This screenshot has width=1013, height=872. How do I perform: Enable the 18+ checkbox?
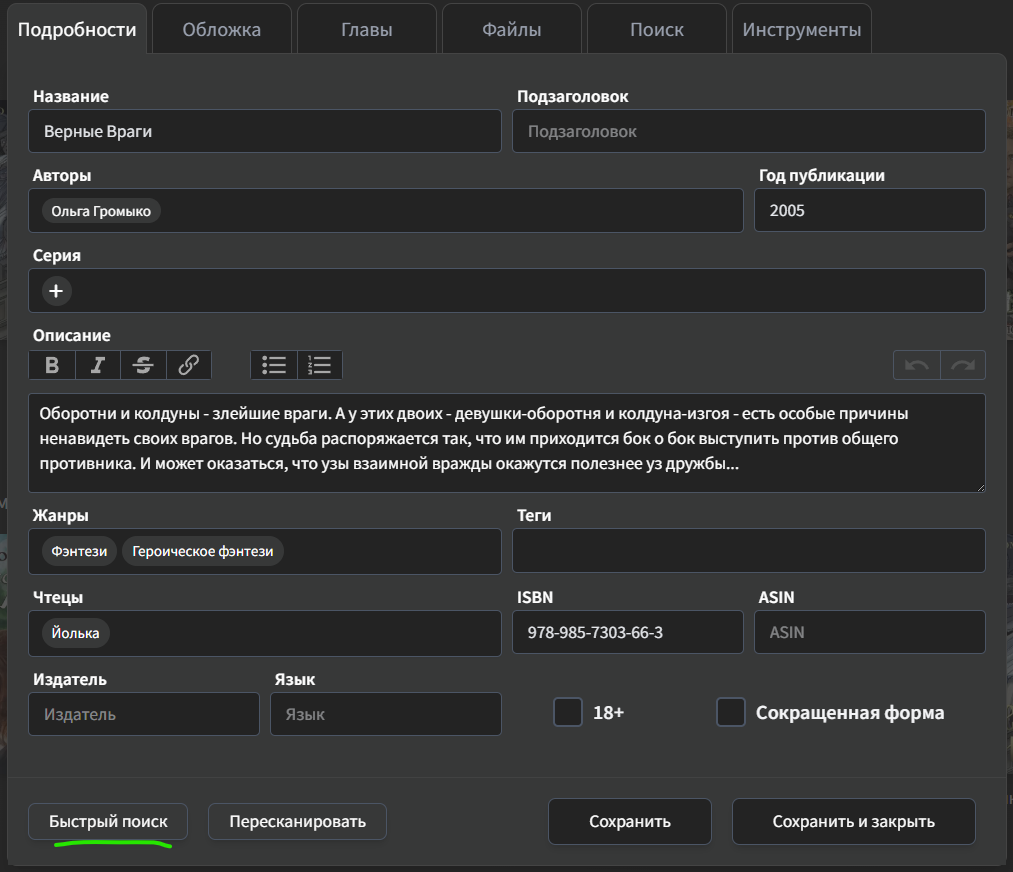coord(568,713)
